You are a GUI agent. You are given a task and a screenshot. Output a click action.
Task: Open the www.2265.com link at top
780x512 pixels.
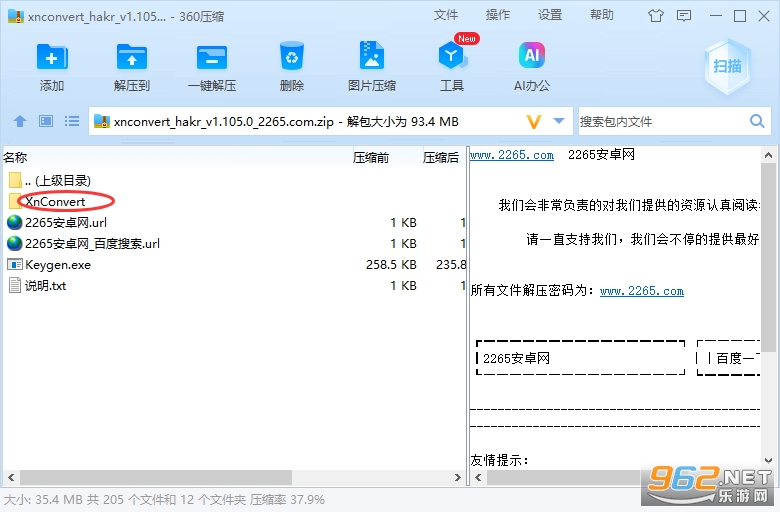pyautogui.click(x=512, y=155)
